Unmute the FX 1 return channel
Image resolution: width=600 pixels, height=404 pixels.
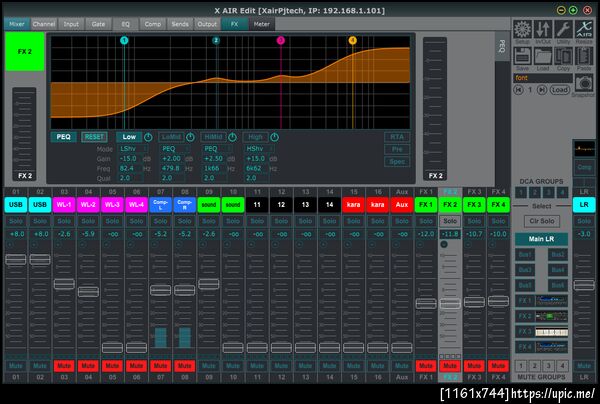tap(426, 366)
